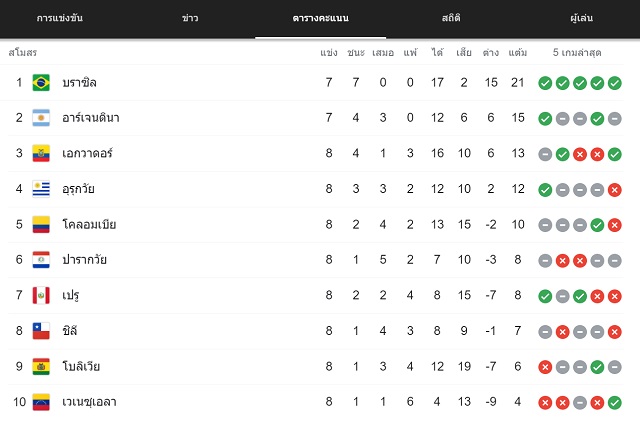
Task: Select the Colombia flag icon
Action: 41,224
